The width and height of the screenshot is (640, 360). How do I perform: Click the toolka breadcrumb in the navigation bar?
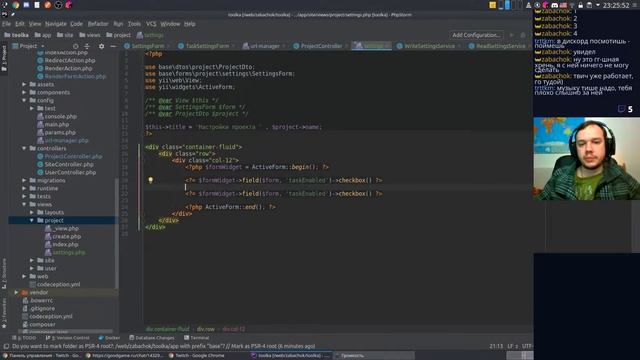point(16,35)
